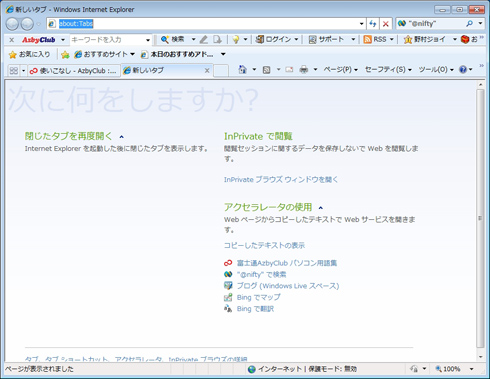Click the light bulb icon in AzbyClub toolbar
Viewport: 490px width, 379px height.
[x=236, y=40]
